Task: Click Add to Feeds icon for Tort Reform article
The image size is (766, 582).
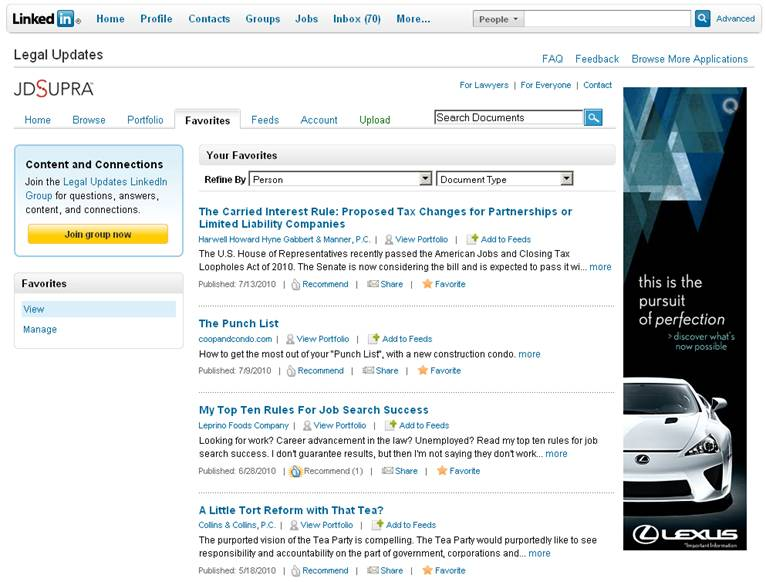Action: (x=377, y=525)
